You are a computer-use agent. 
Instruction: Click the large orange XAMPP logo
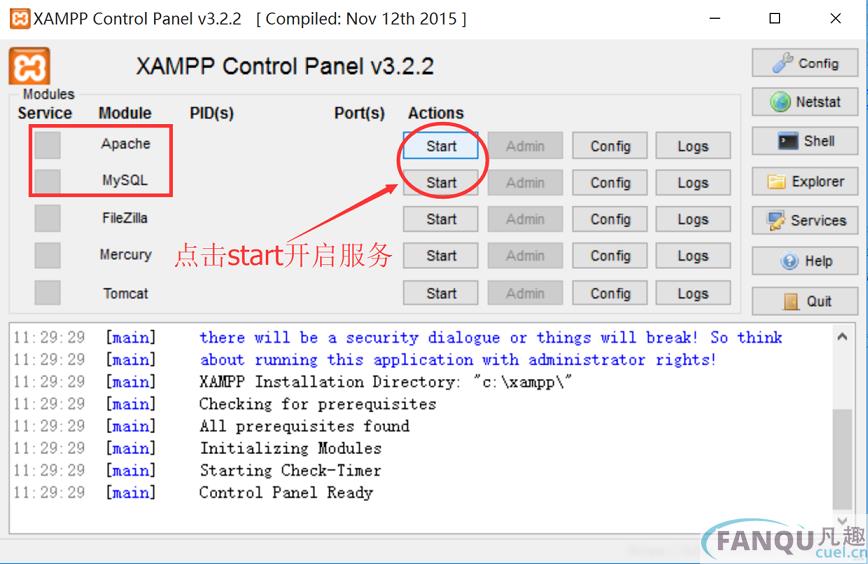(x=29, y=66)
